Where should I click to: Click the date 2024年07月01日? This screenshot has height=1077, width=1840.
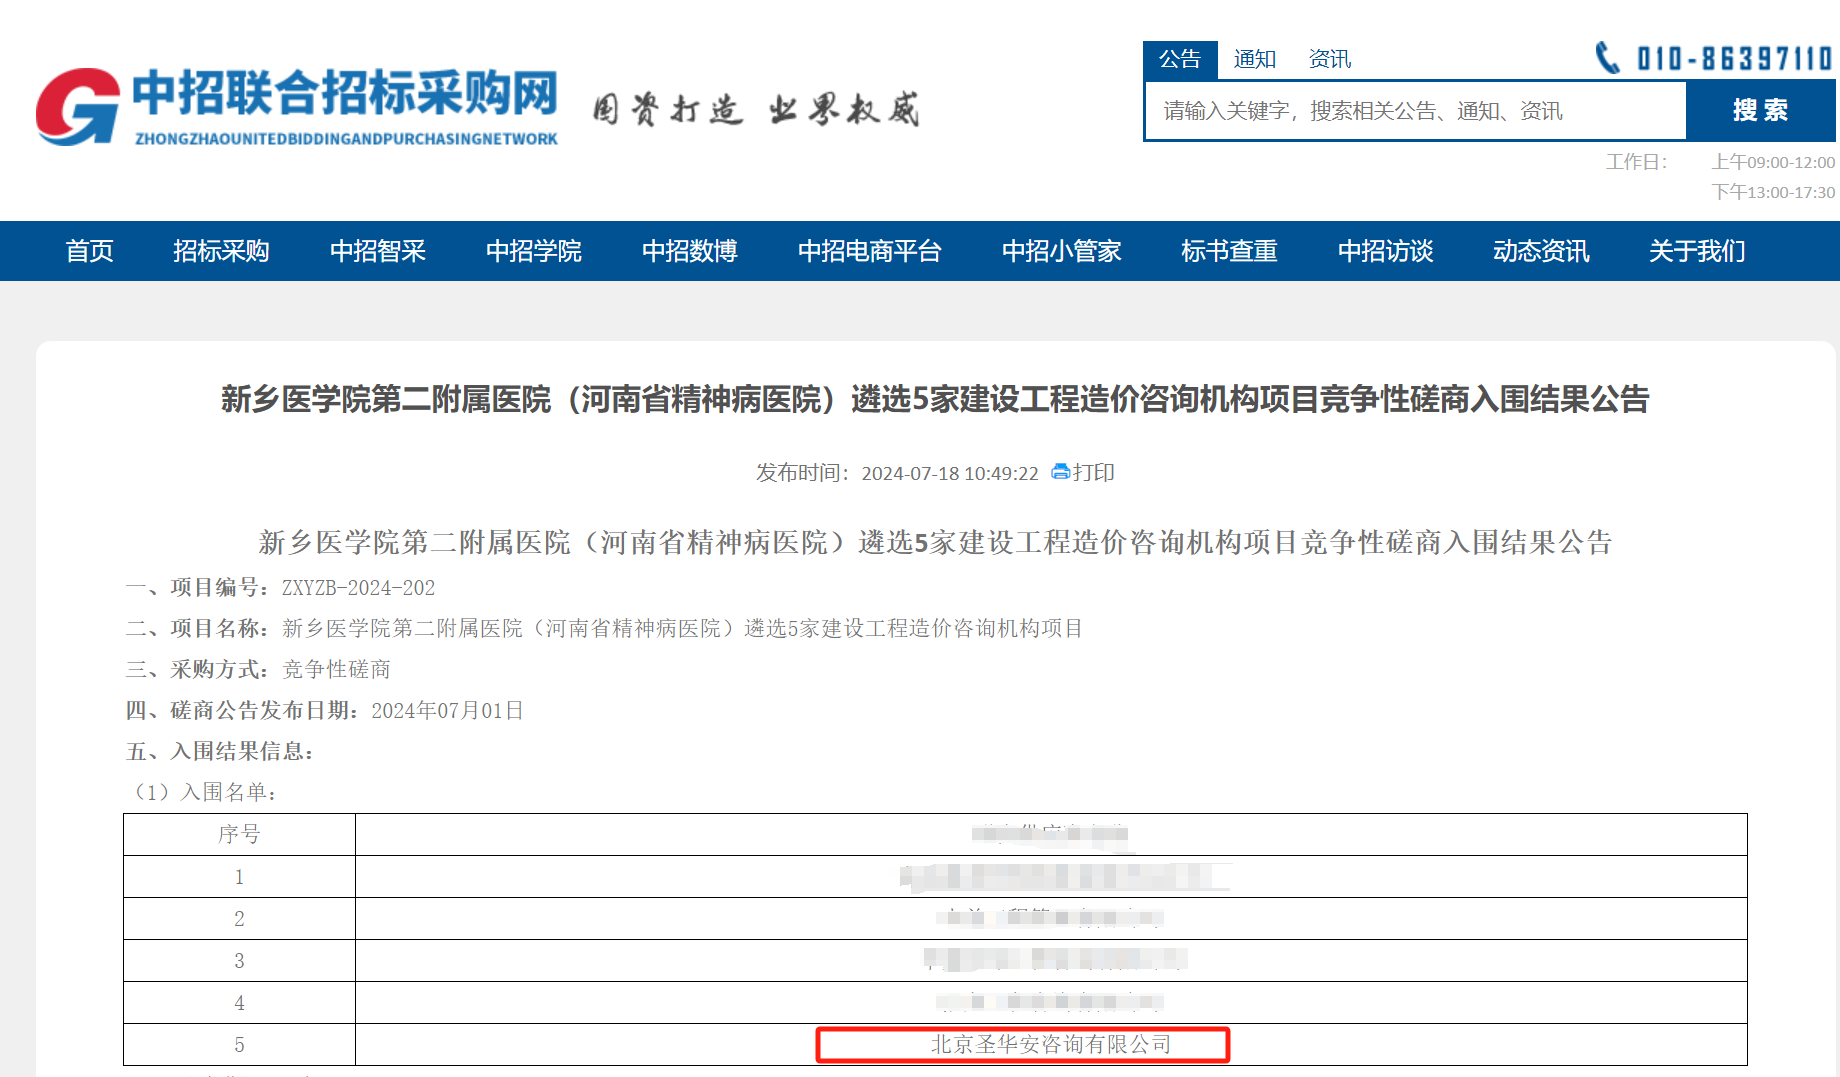point(447,710)
